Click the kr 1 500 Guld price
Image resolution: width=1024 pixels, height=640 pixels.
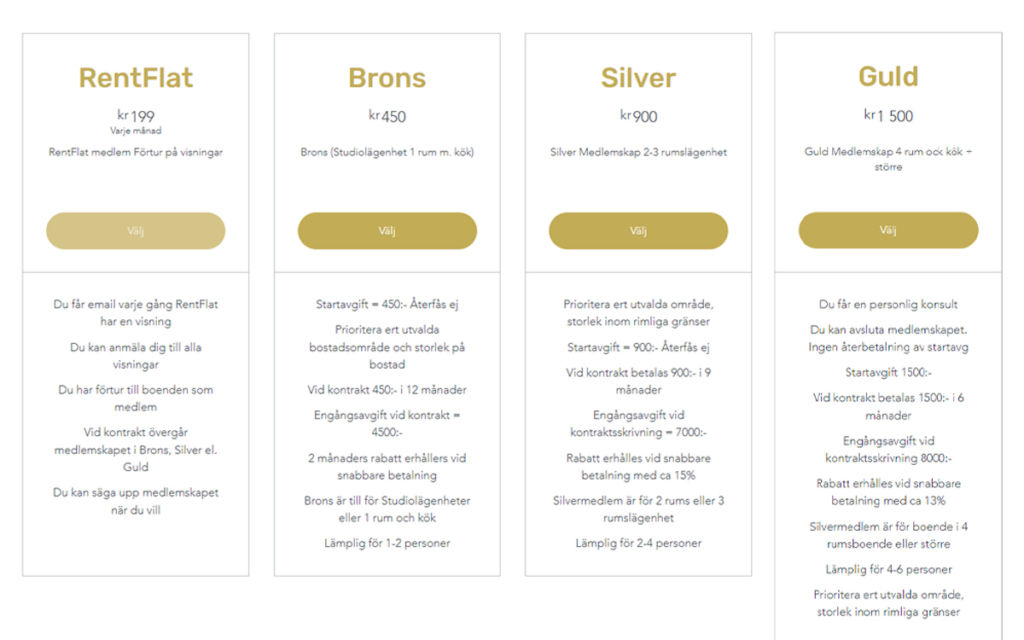click(888, 116)
